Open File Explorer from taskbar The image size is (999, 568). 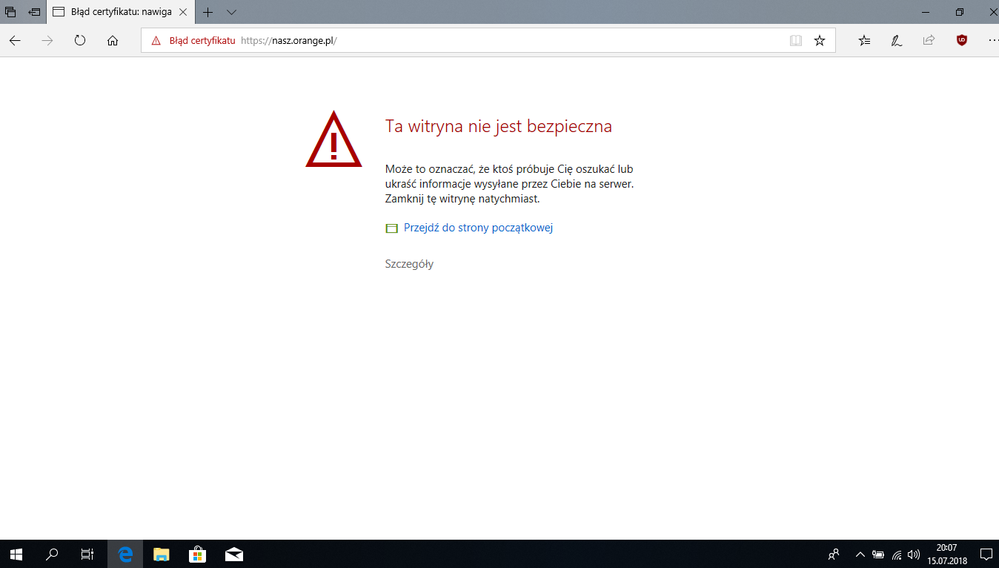161,554
